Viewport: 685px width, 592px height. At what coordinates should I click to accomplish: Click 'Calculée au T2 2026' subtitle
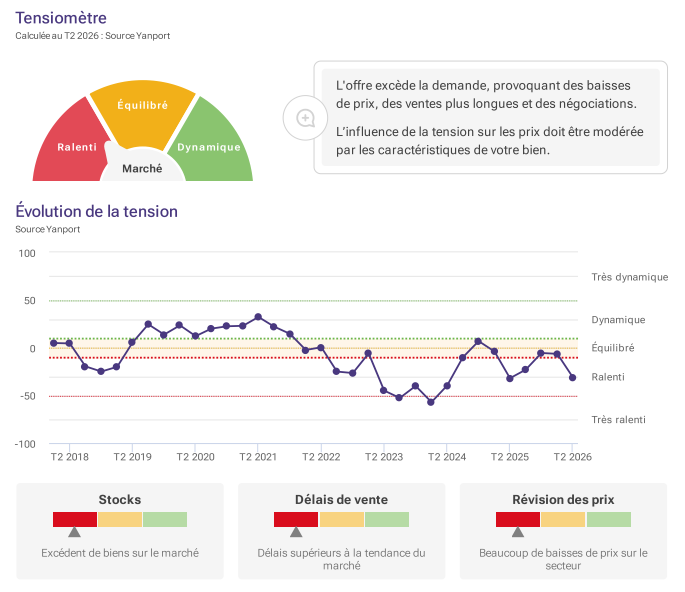(93, 36)
